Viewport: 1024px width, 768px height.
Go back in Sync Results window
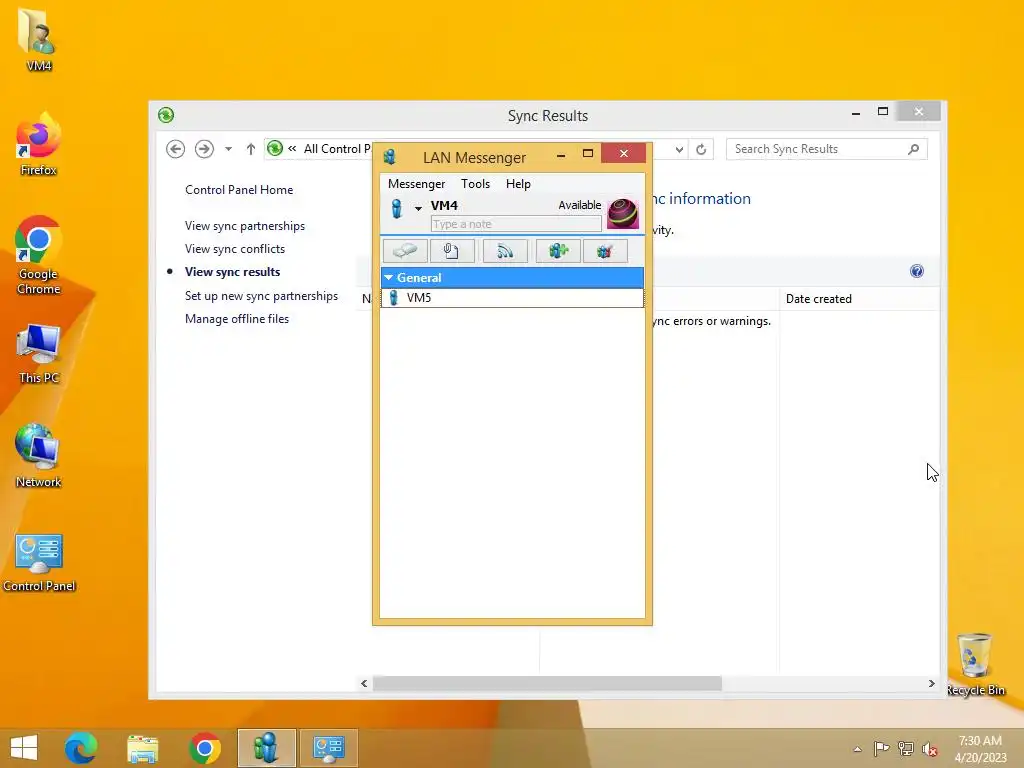pyautogui.click(x=175, y=149)
